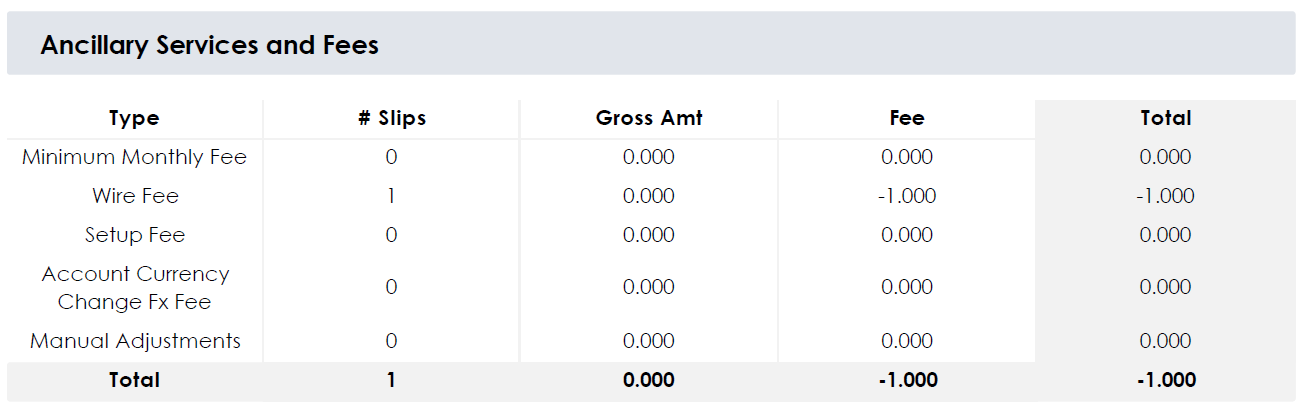Select the Type column header
The width and height of the screenshot is (1303, 409).
134,118
